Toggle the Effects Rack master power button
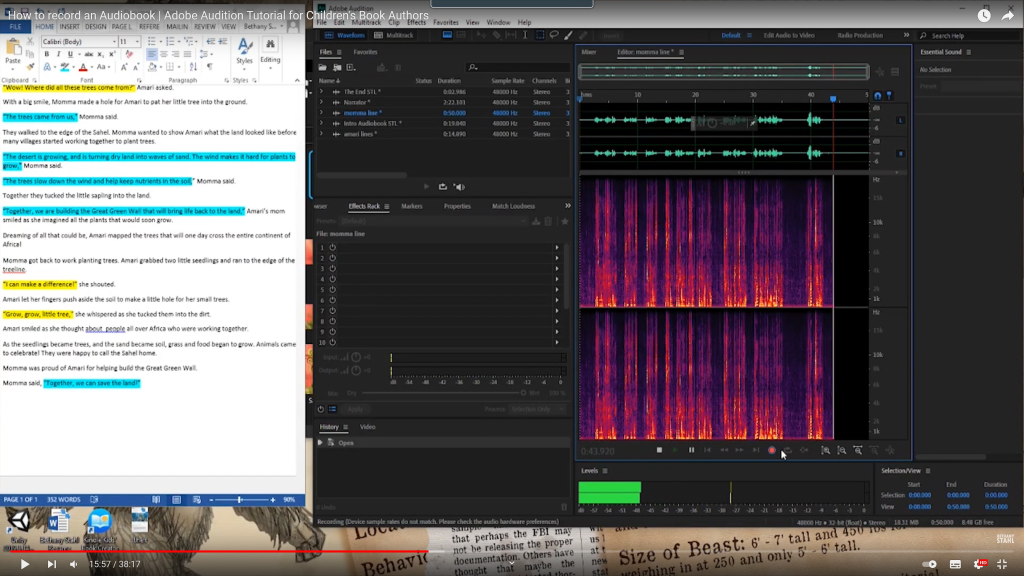 tap(321, 409)
